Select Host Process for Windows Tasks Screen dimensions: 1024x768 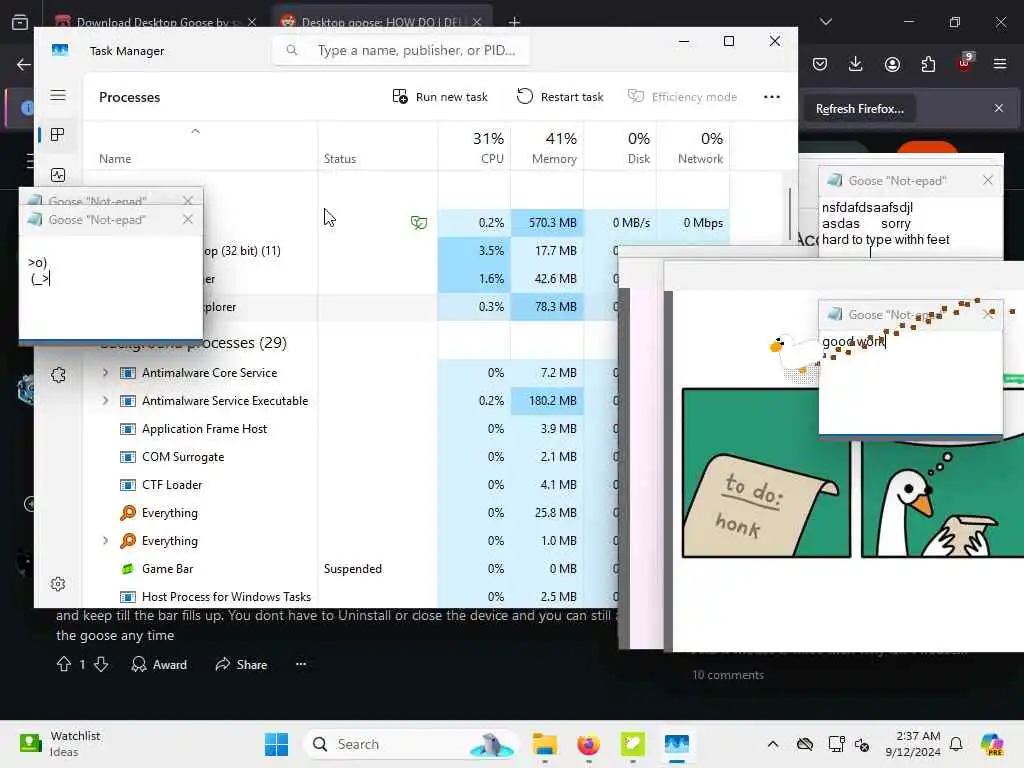(x=226, y=597)
